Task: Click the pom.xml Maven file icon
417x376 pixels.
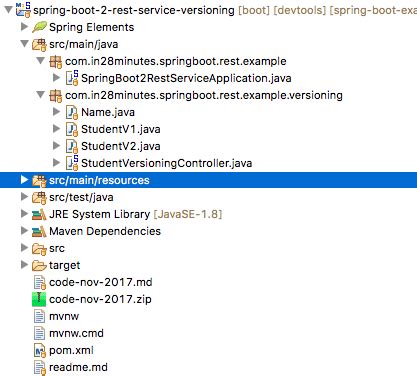Action: 40,350
